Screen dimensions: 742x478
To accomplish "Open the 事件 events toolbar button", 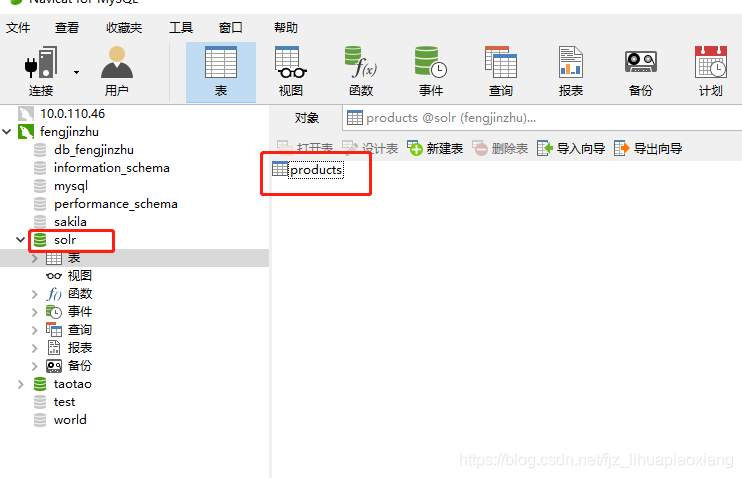I will coord(431,71).
